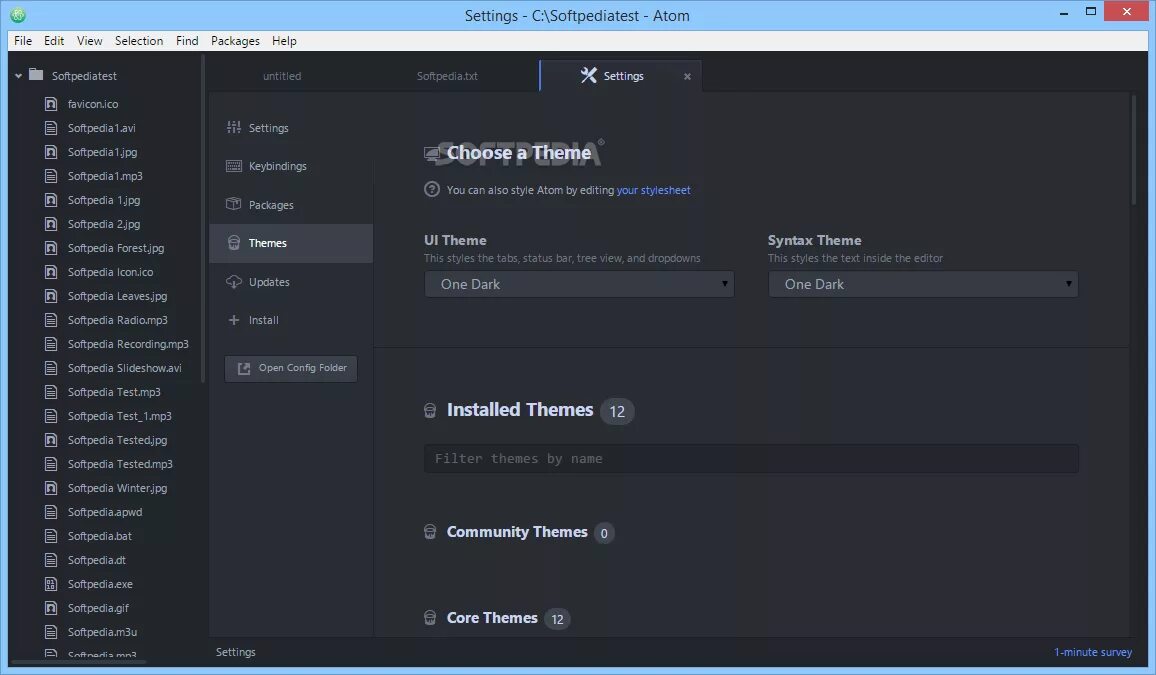This screenshot has height=675, width=1156.
Task: Open the Syntax Theme dropdown
Action: point(923,284)
